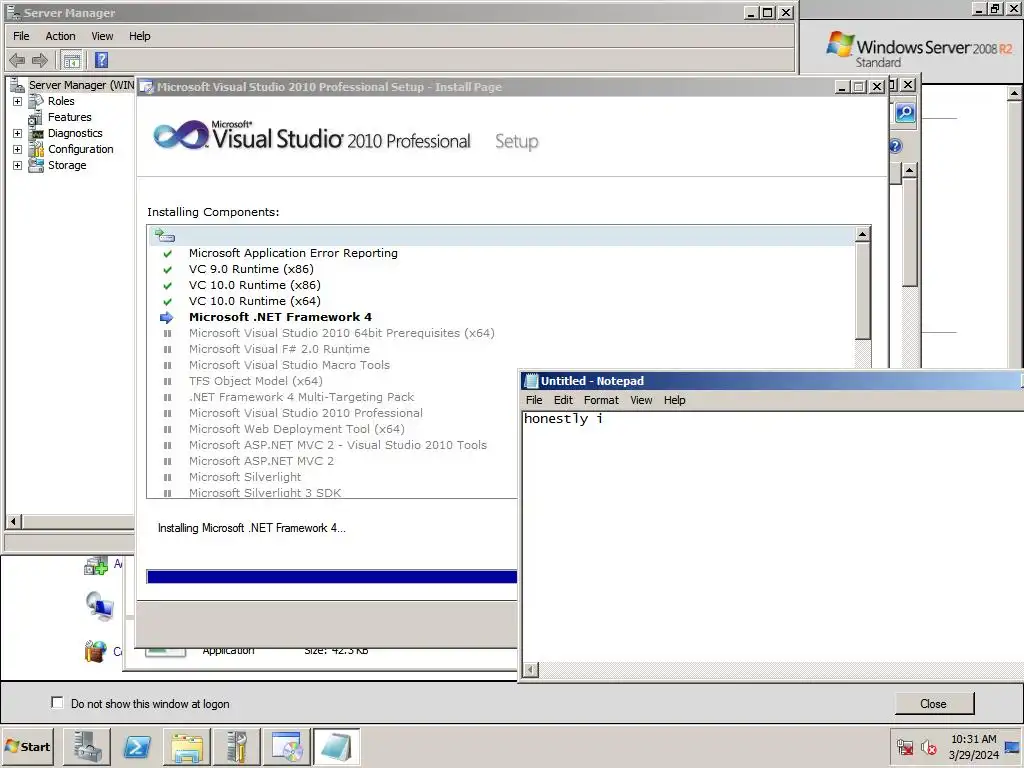Click 'Microsoft Visual F# 2.0 Runtime' entry
The height and width of the screenshot is (768, 1024).
pyautogui.click(x=280, y=349)
